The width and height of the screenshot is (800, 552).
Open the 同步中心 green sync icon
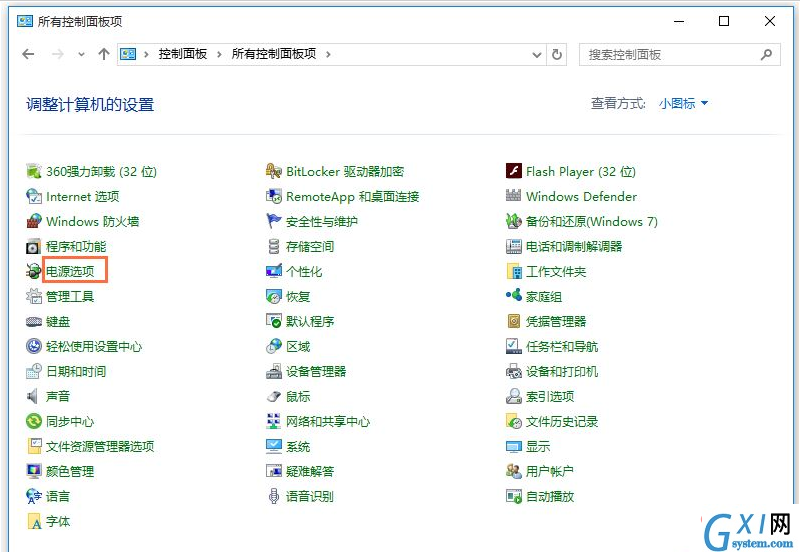[x=34, y=421]
